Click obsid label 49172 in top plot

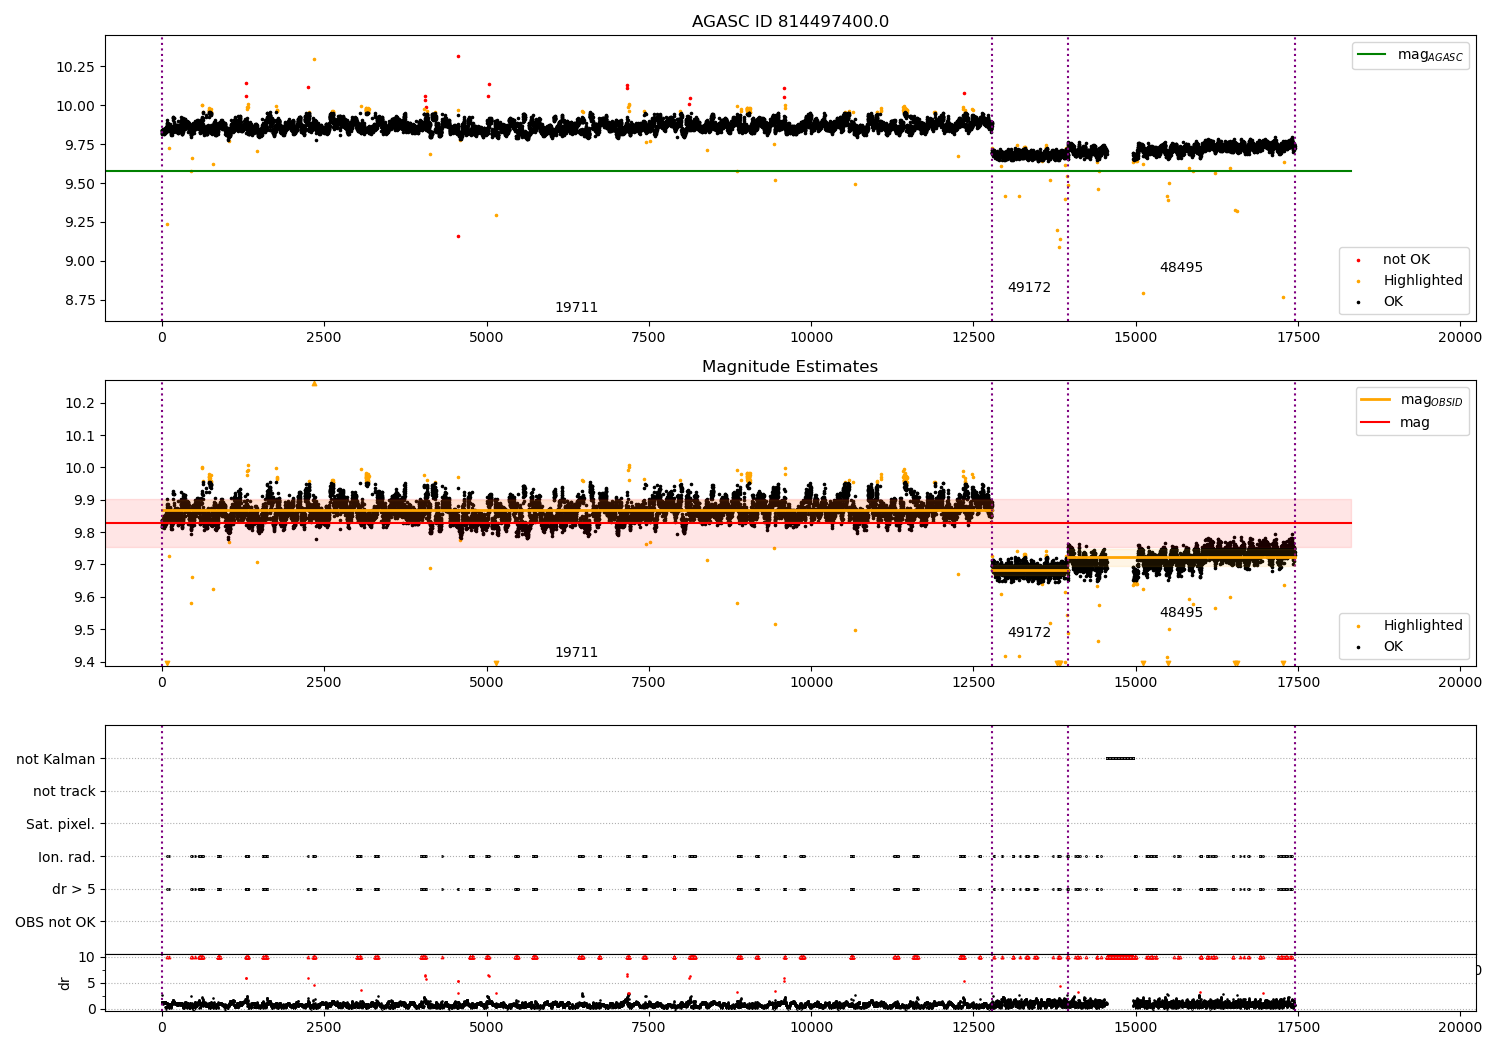[x=1029, y=288]
